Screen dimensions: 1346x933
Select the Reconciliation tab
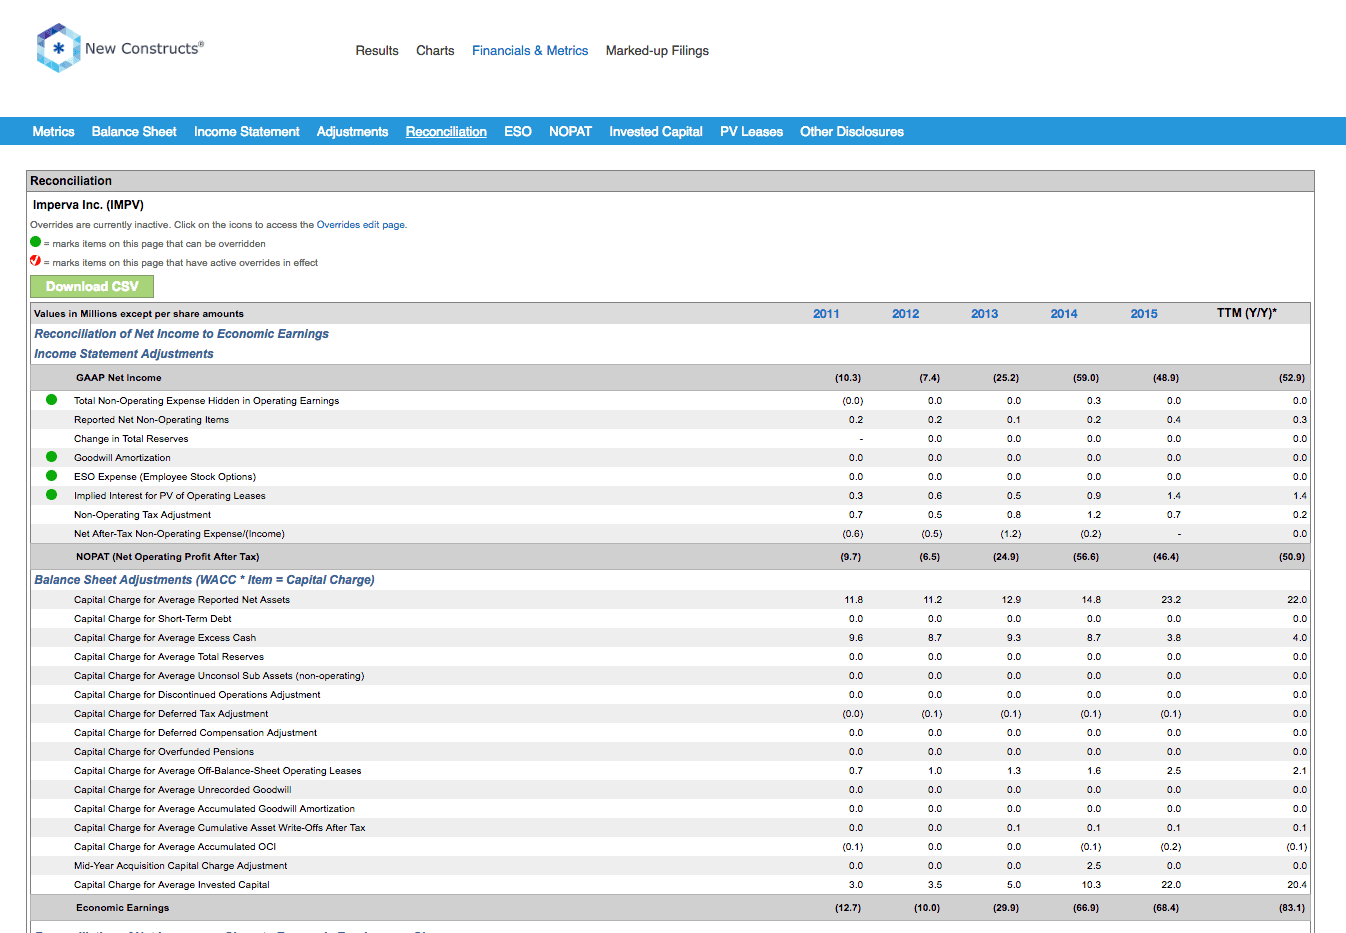pos(446,132)
